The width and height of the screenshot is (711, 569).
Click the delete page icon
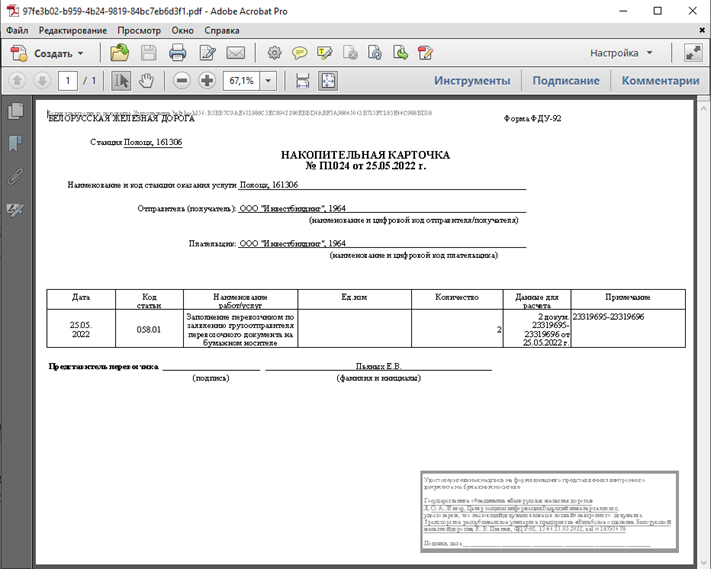tap(350, 53)
